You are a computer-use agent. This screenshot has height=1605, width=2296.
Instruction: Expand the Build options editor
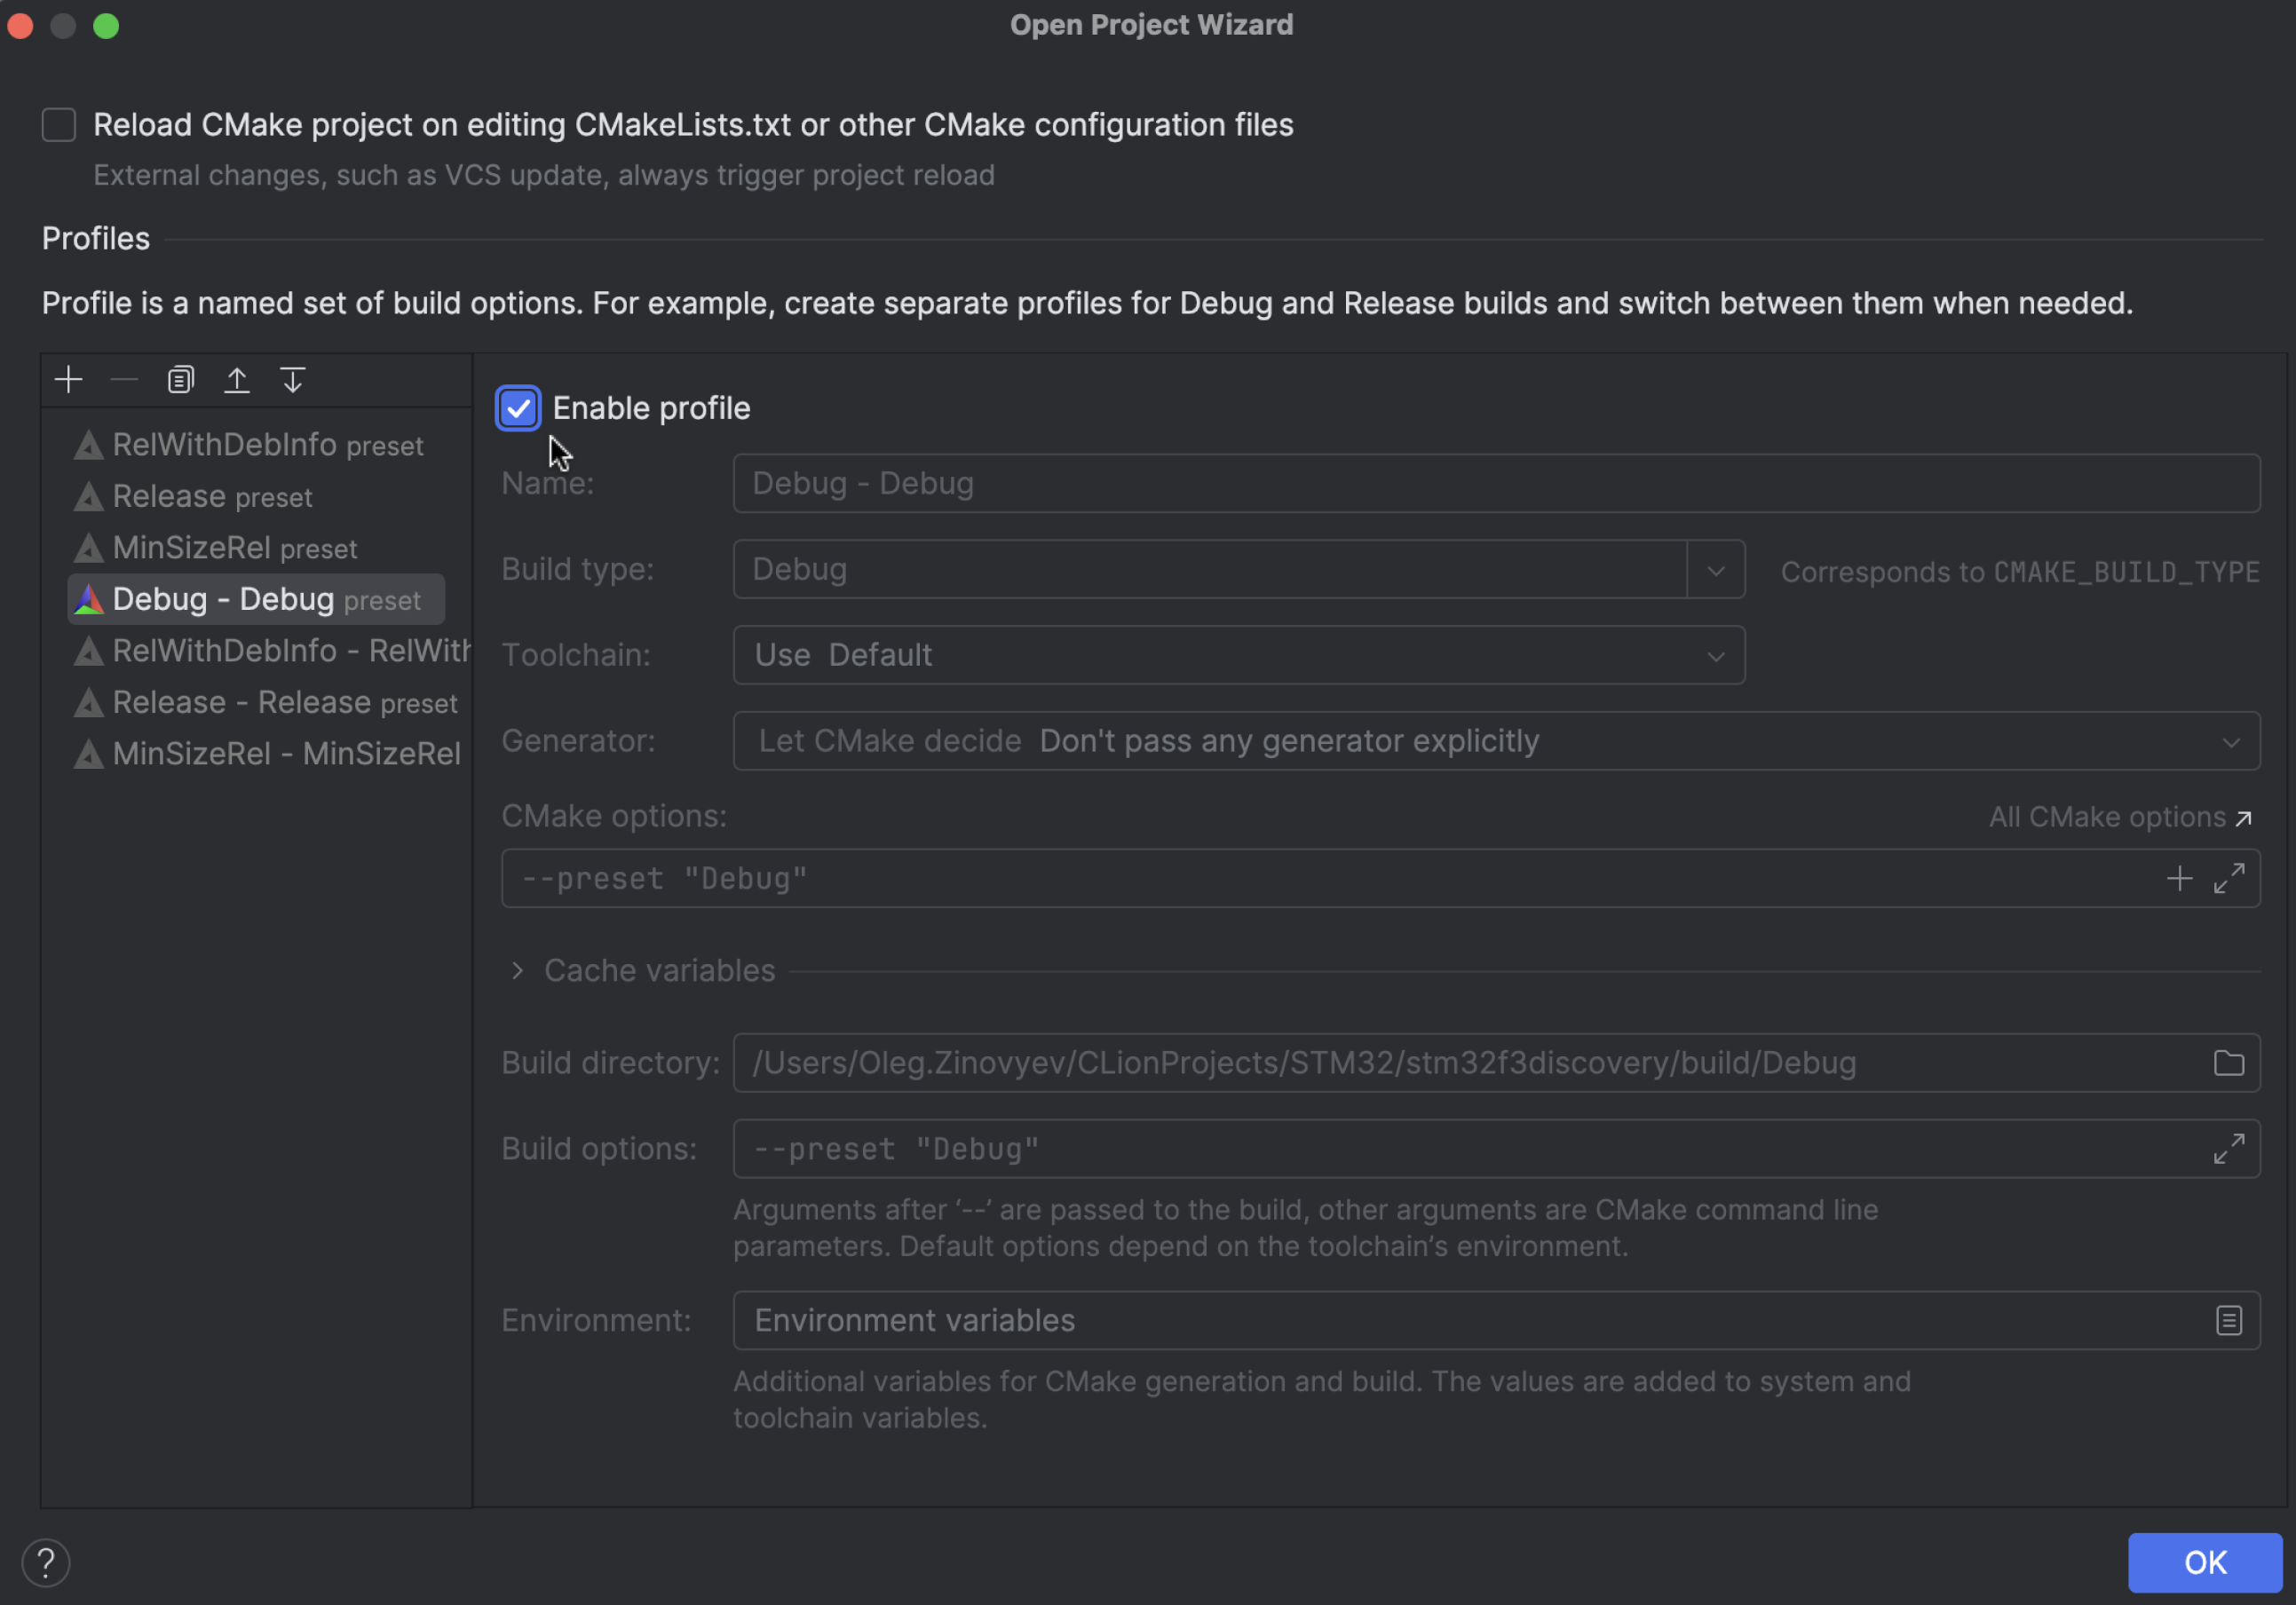point(2230,1148)
